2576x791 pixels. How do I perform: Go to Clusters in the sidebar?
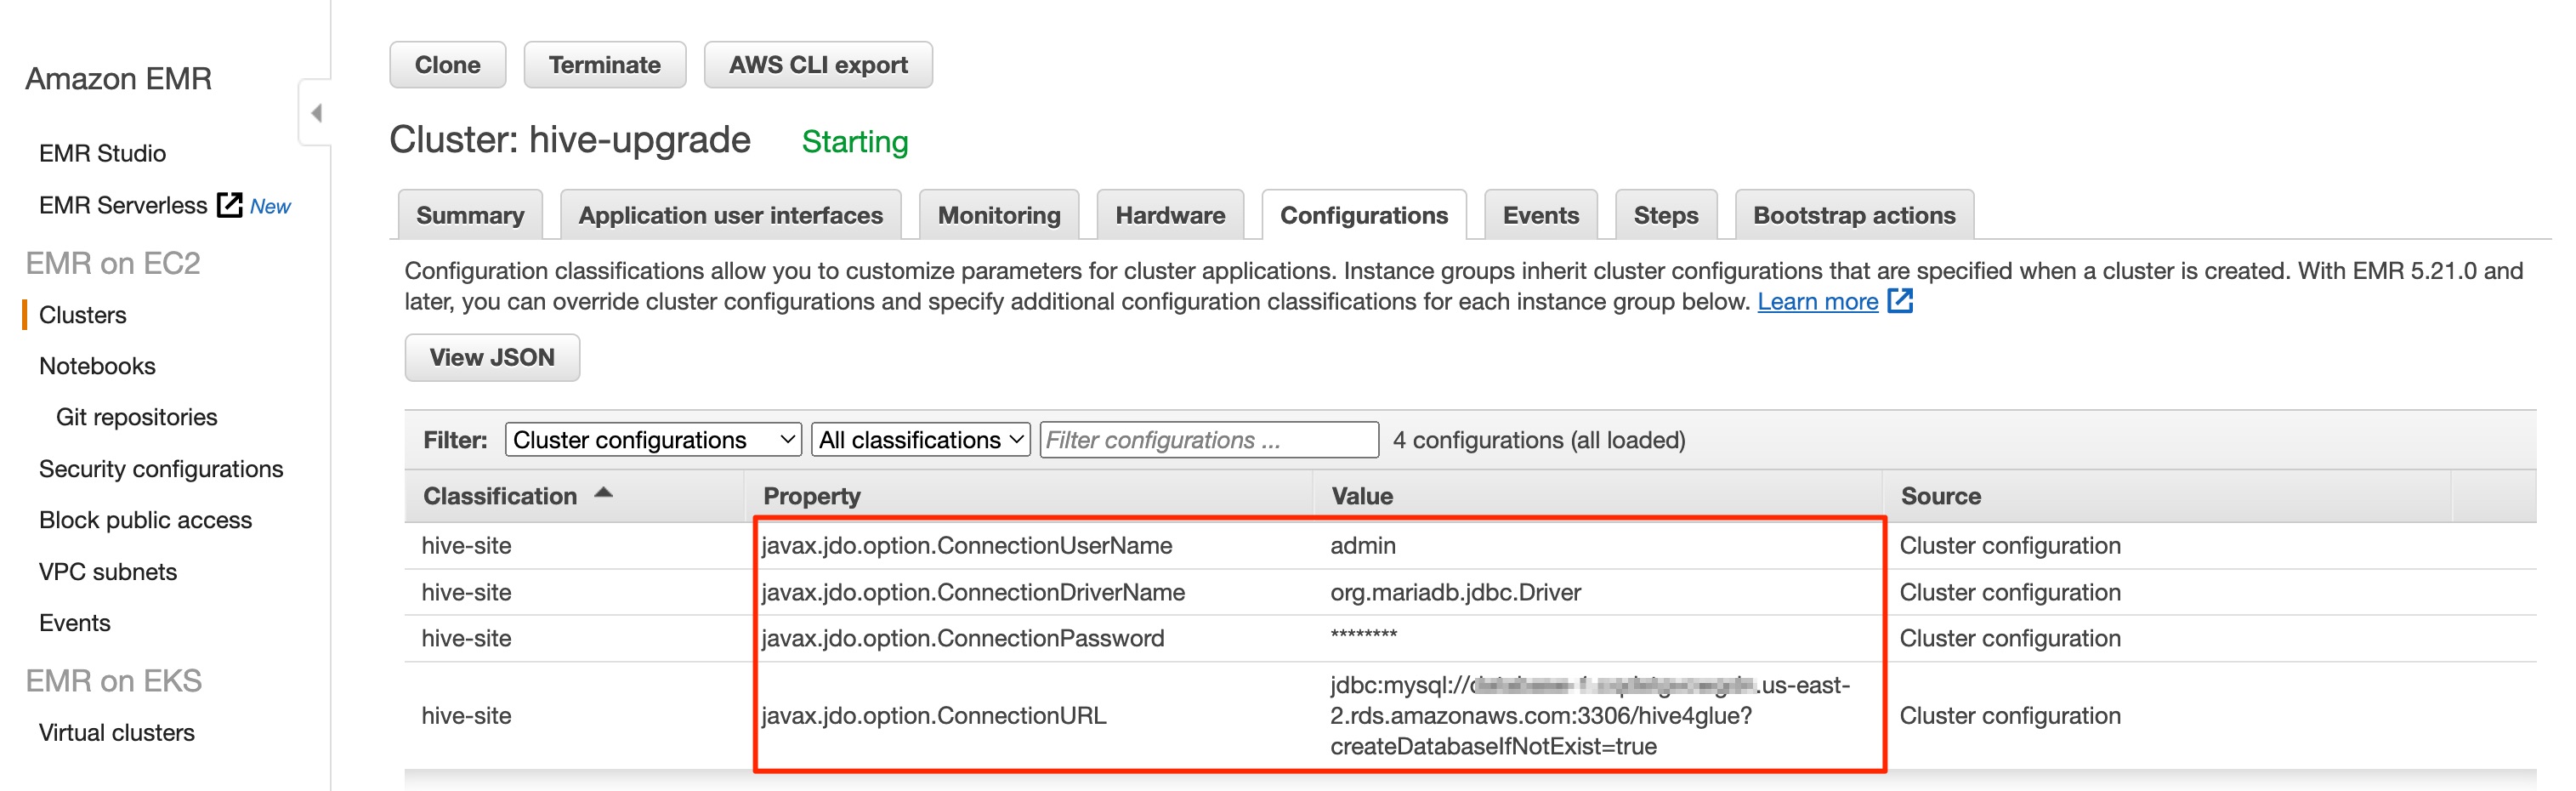83,315
